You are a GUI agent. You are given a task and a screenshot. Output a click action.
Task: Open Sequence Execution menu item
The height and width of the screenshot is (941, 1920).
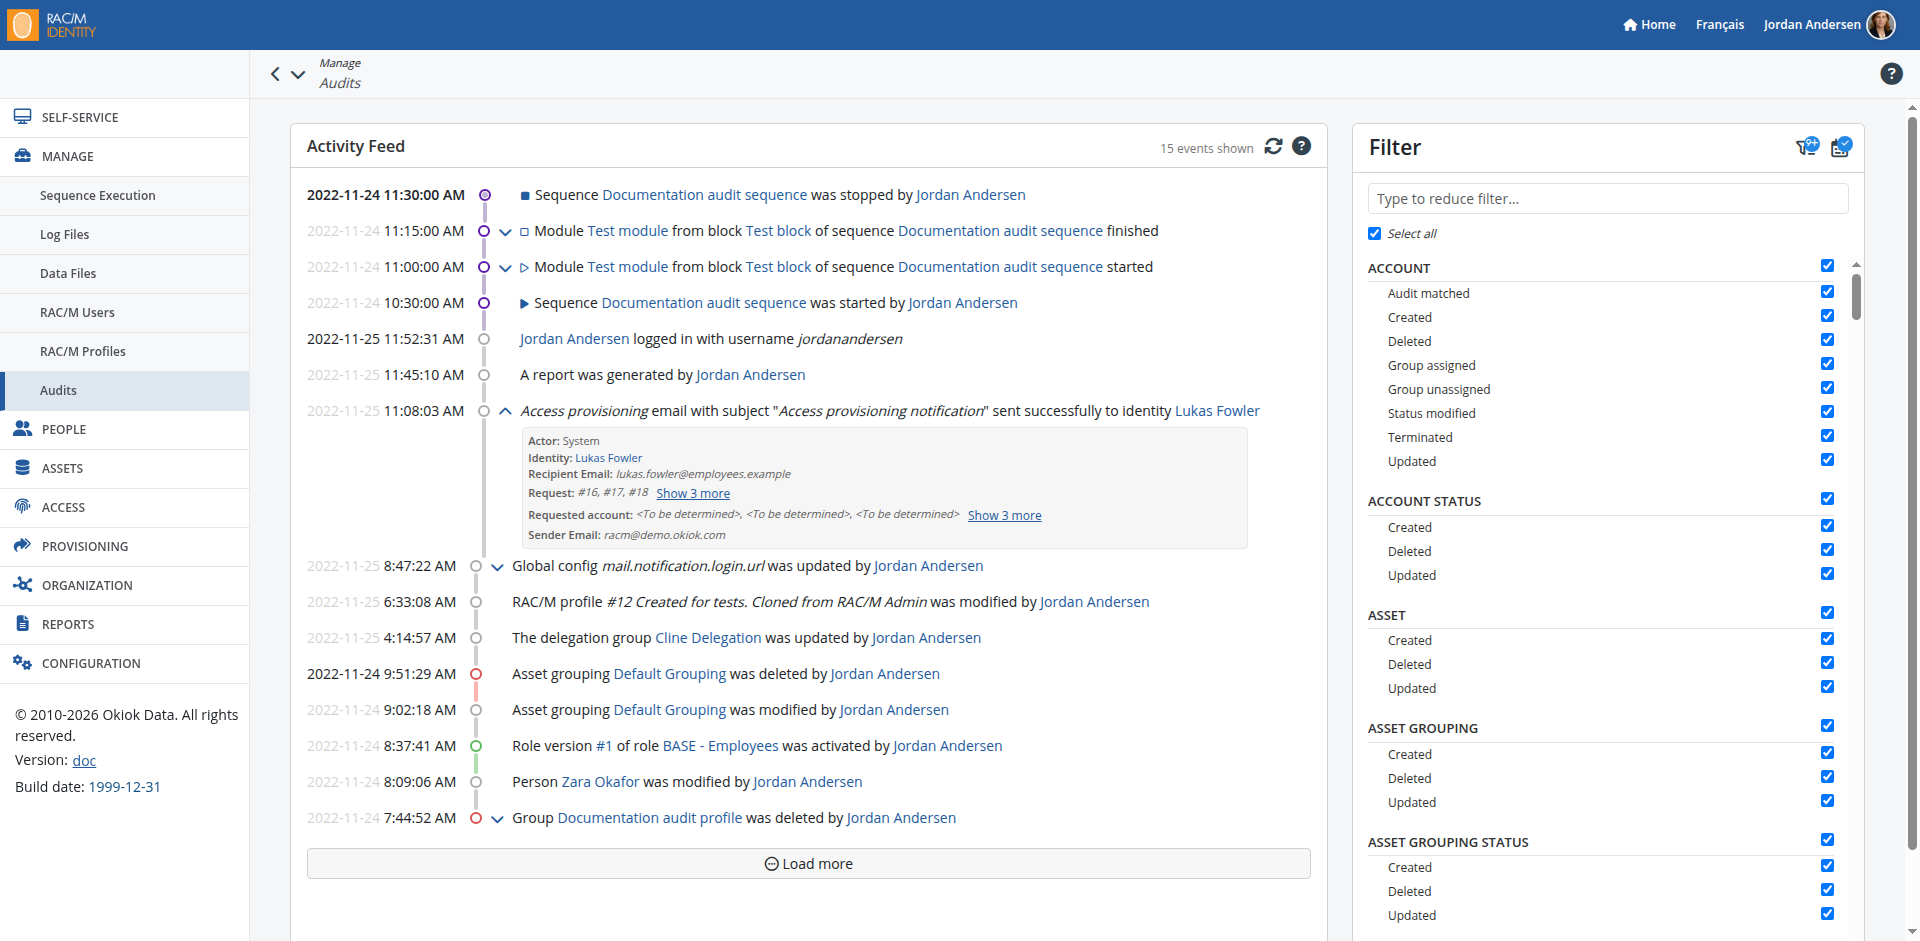[125, 196]
